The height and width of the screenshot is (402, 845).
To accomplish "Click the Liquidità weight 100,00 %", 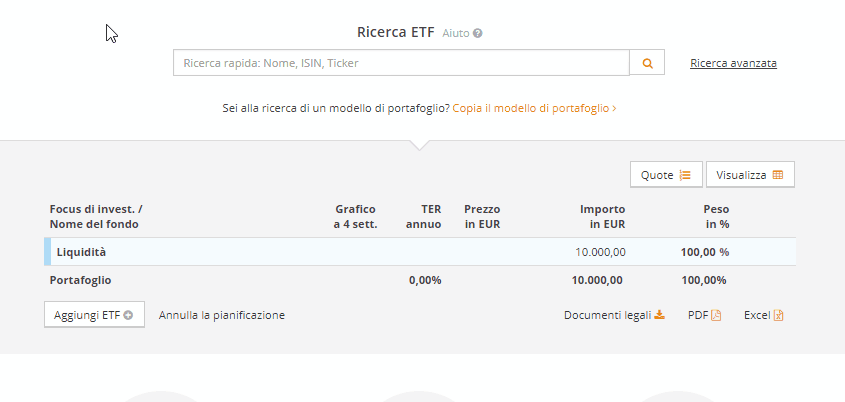I will pyautogui.click(x=705, y=252).
